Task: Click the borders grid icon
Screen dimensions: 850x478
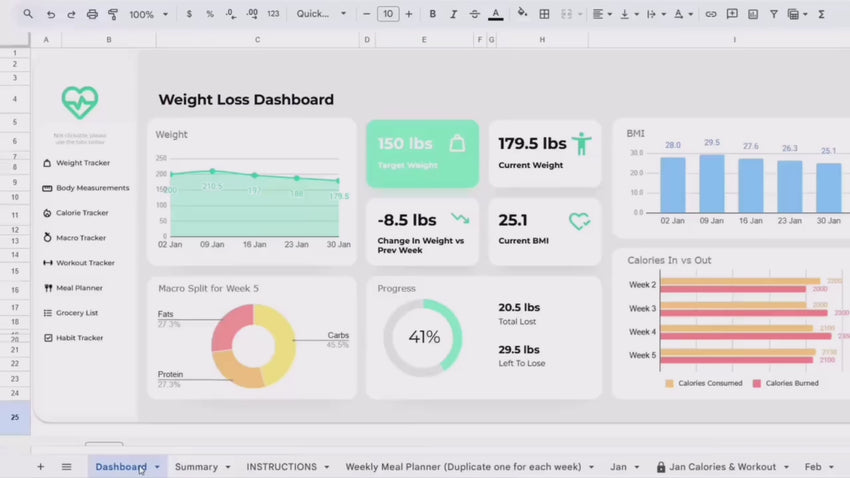Action: [x=544, y=14]
